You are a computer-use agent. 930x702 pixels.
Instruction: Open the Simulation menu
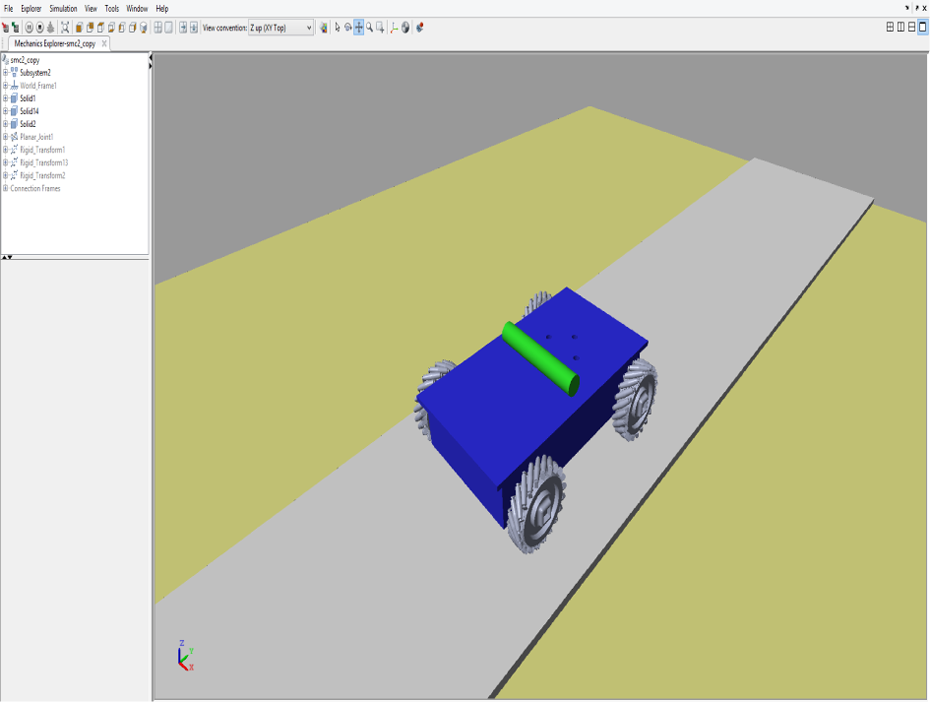coord(63,8)
